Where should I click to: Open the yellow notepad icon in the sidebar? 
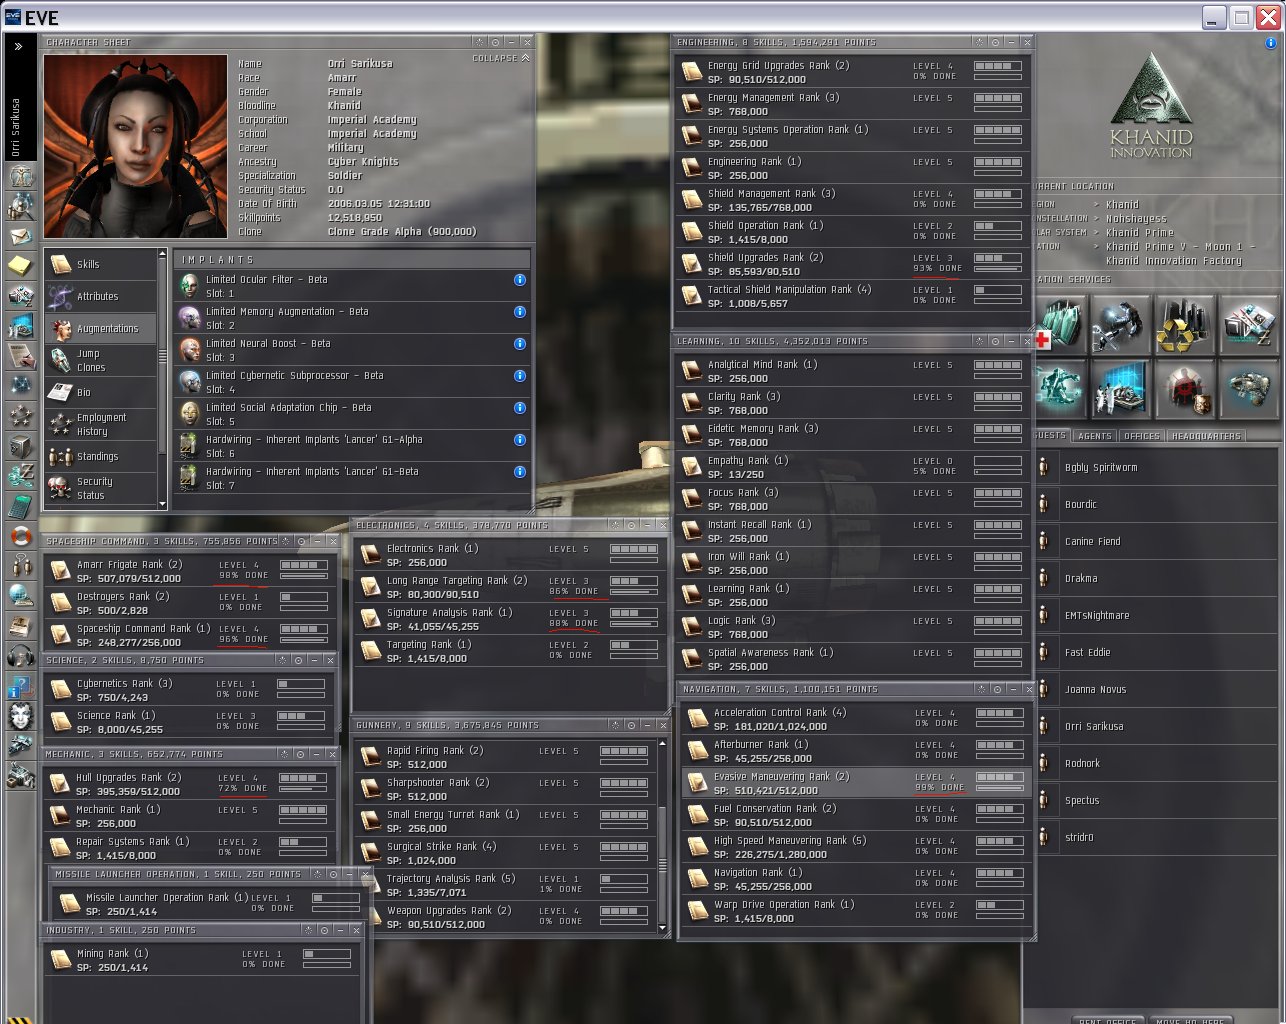point(21,265)
